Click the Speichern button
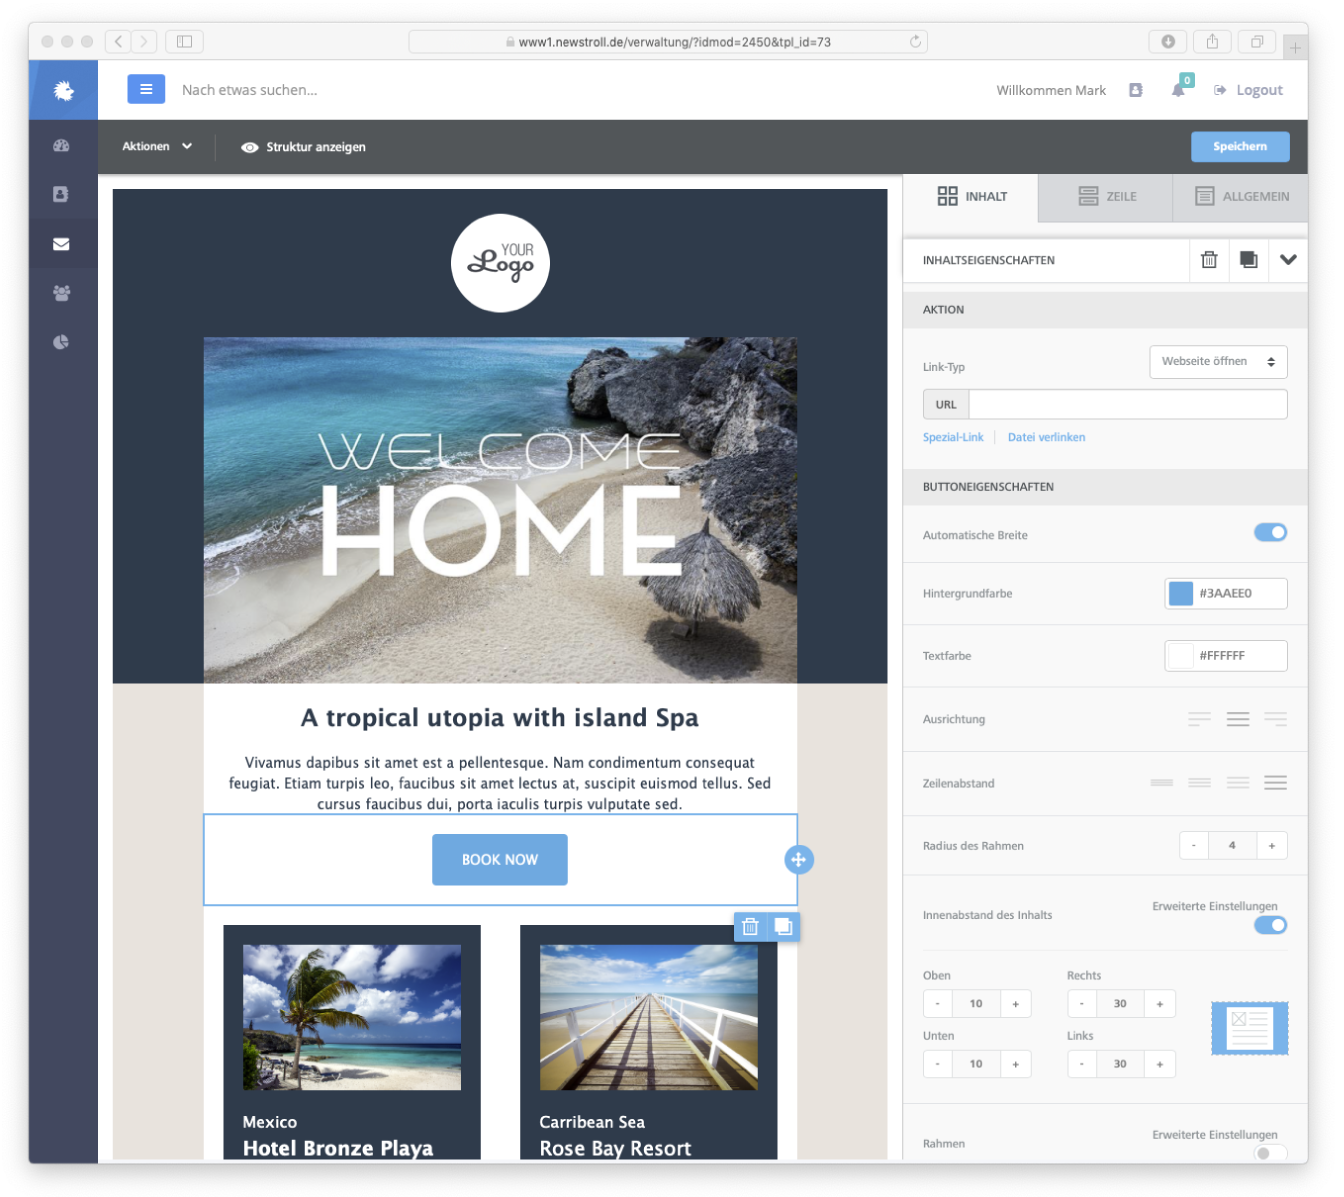This screenshot has width=1344, height=1197. coord(1240,146)
